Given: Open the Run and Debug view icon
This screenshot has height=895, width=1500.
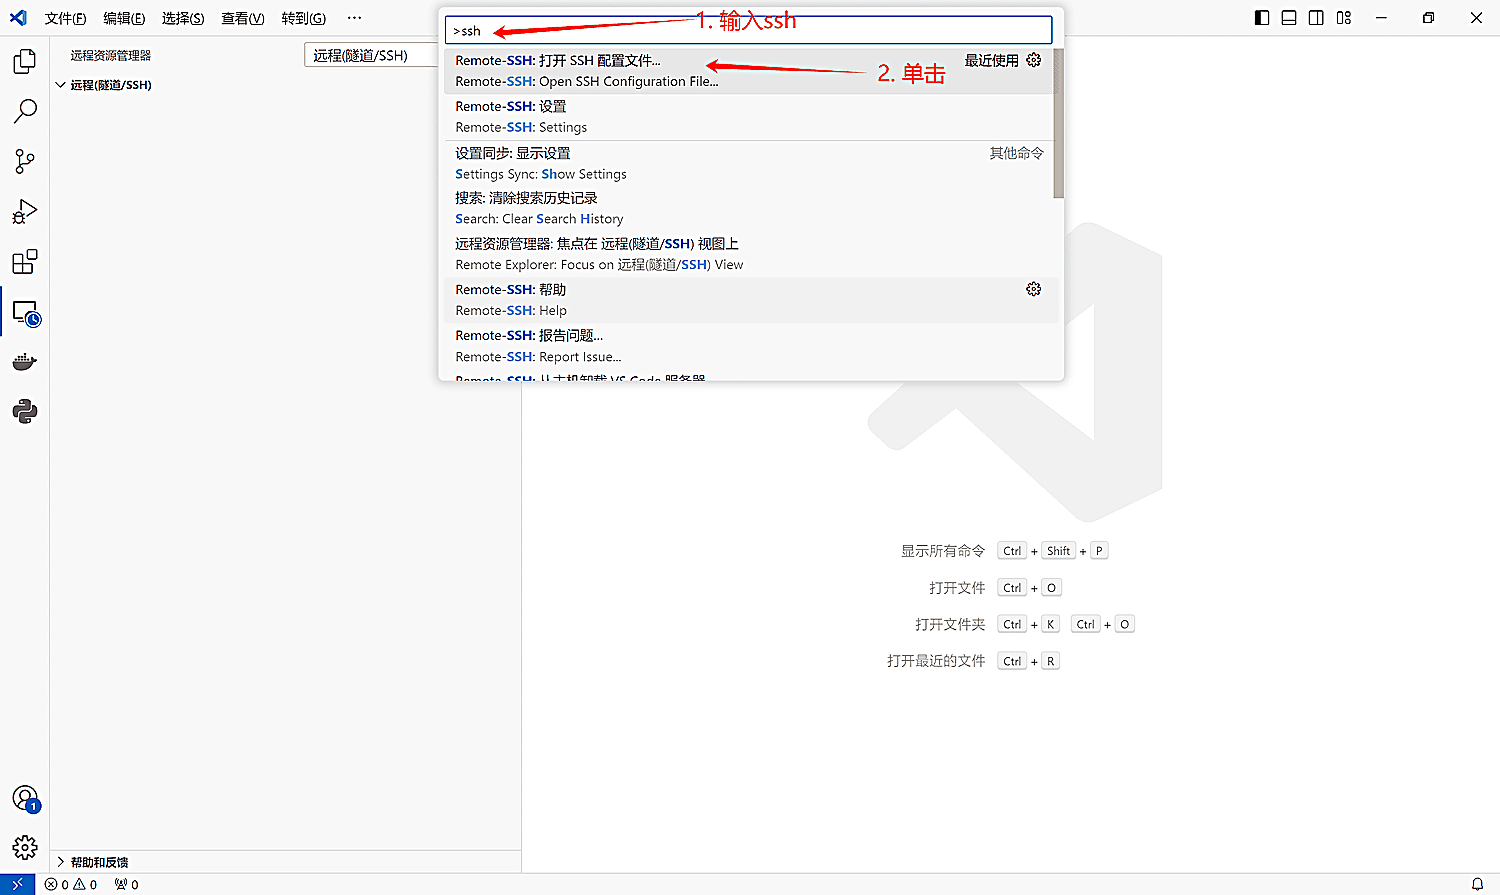Looking at the screenshot, I should click(25, 211).
